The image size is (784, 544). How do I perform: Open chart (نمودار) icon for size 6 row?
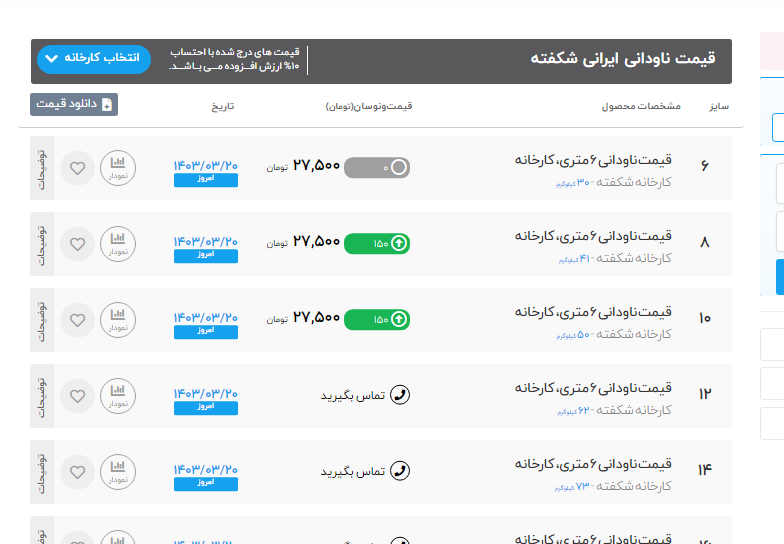tap(118, 167)
